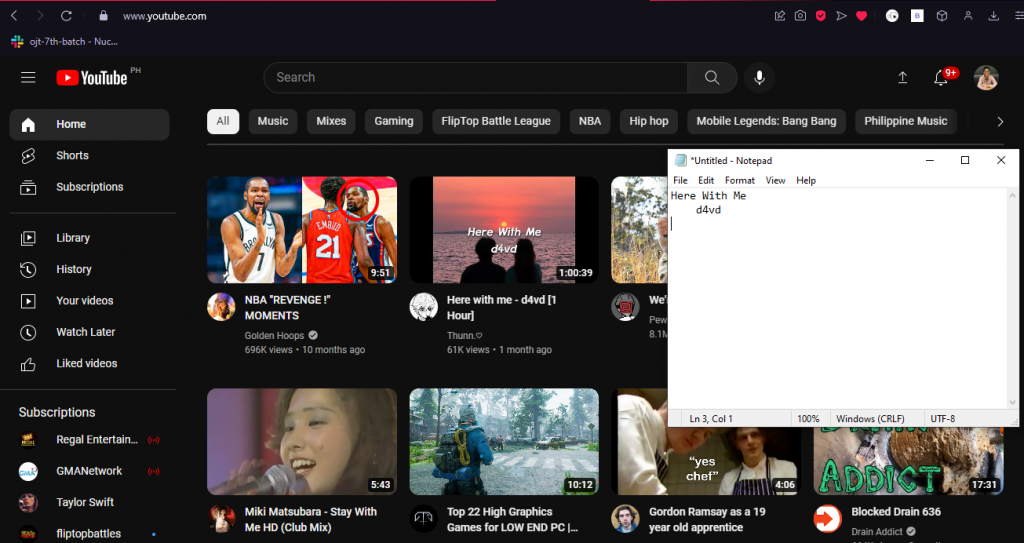This screenshot has height=543, width=1024.
Task: Select the Mobile Legends: Bang Bang chip
Action: tap(766, 121)
